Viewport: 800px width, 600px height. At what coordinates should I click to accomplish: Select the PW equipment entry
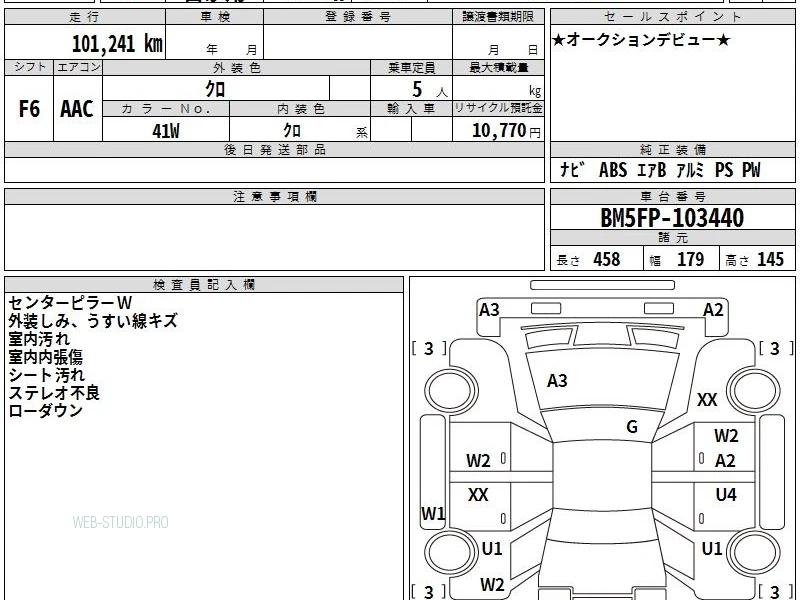tap(751, 170)
